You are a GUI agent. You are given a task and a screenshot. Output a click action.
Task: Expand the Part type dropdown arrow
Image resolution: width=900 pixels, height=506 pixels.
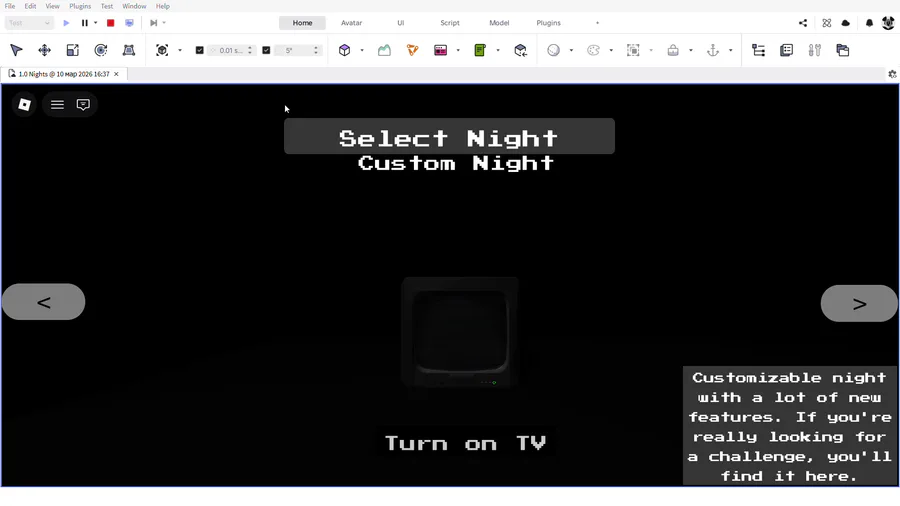click(x=362, y=50)
